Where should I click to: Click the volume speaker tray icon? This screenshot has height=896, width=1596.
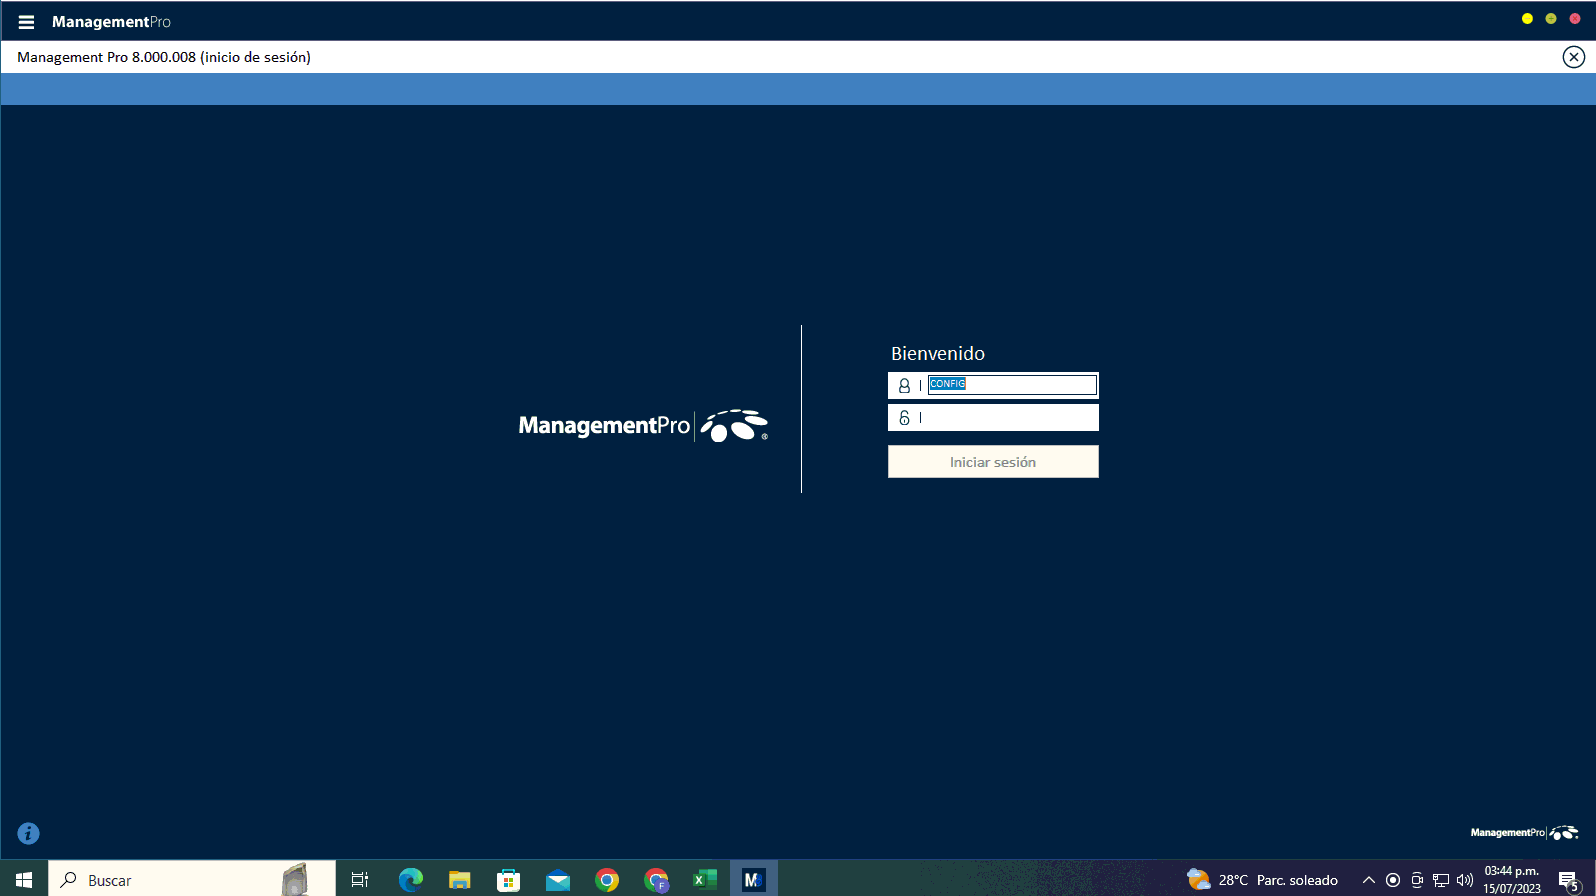(x=1465, y=880)
